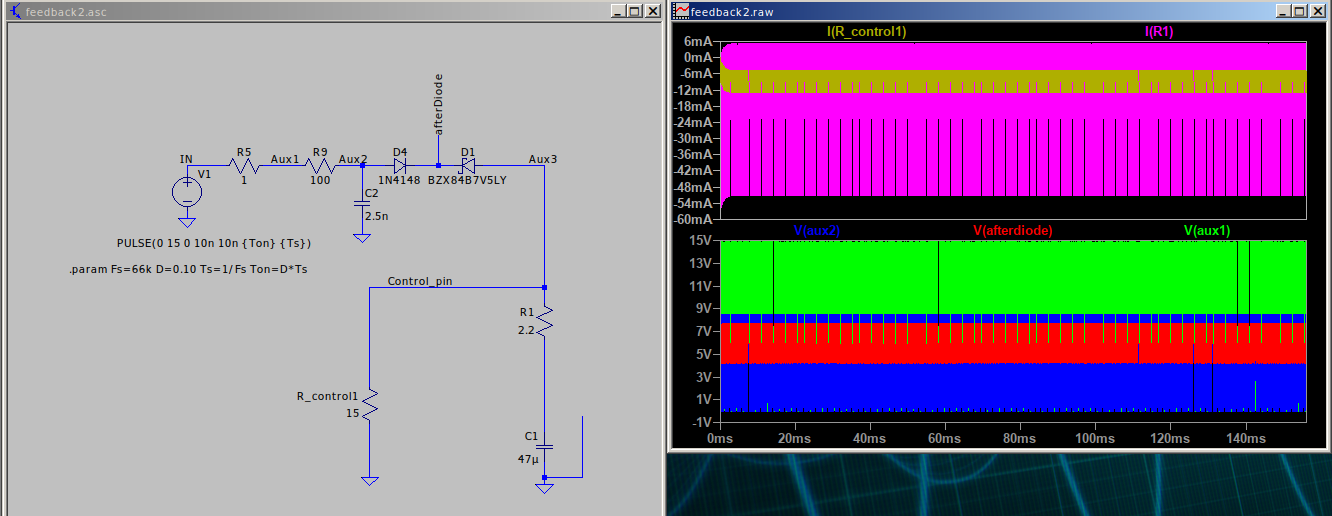Select the V(afterdiode) trace label
The width and height of the screenshot is (1332, 516).
point(1012,231)
